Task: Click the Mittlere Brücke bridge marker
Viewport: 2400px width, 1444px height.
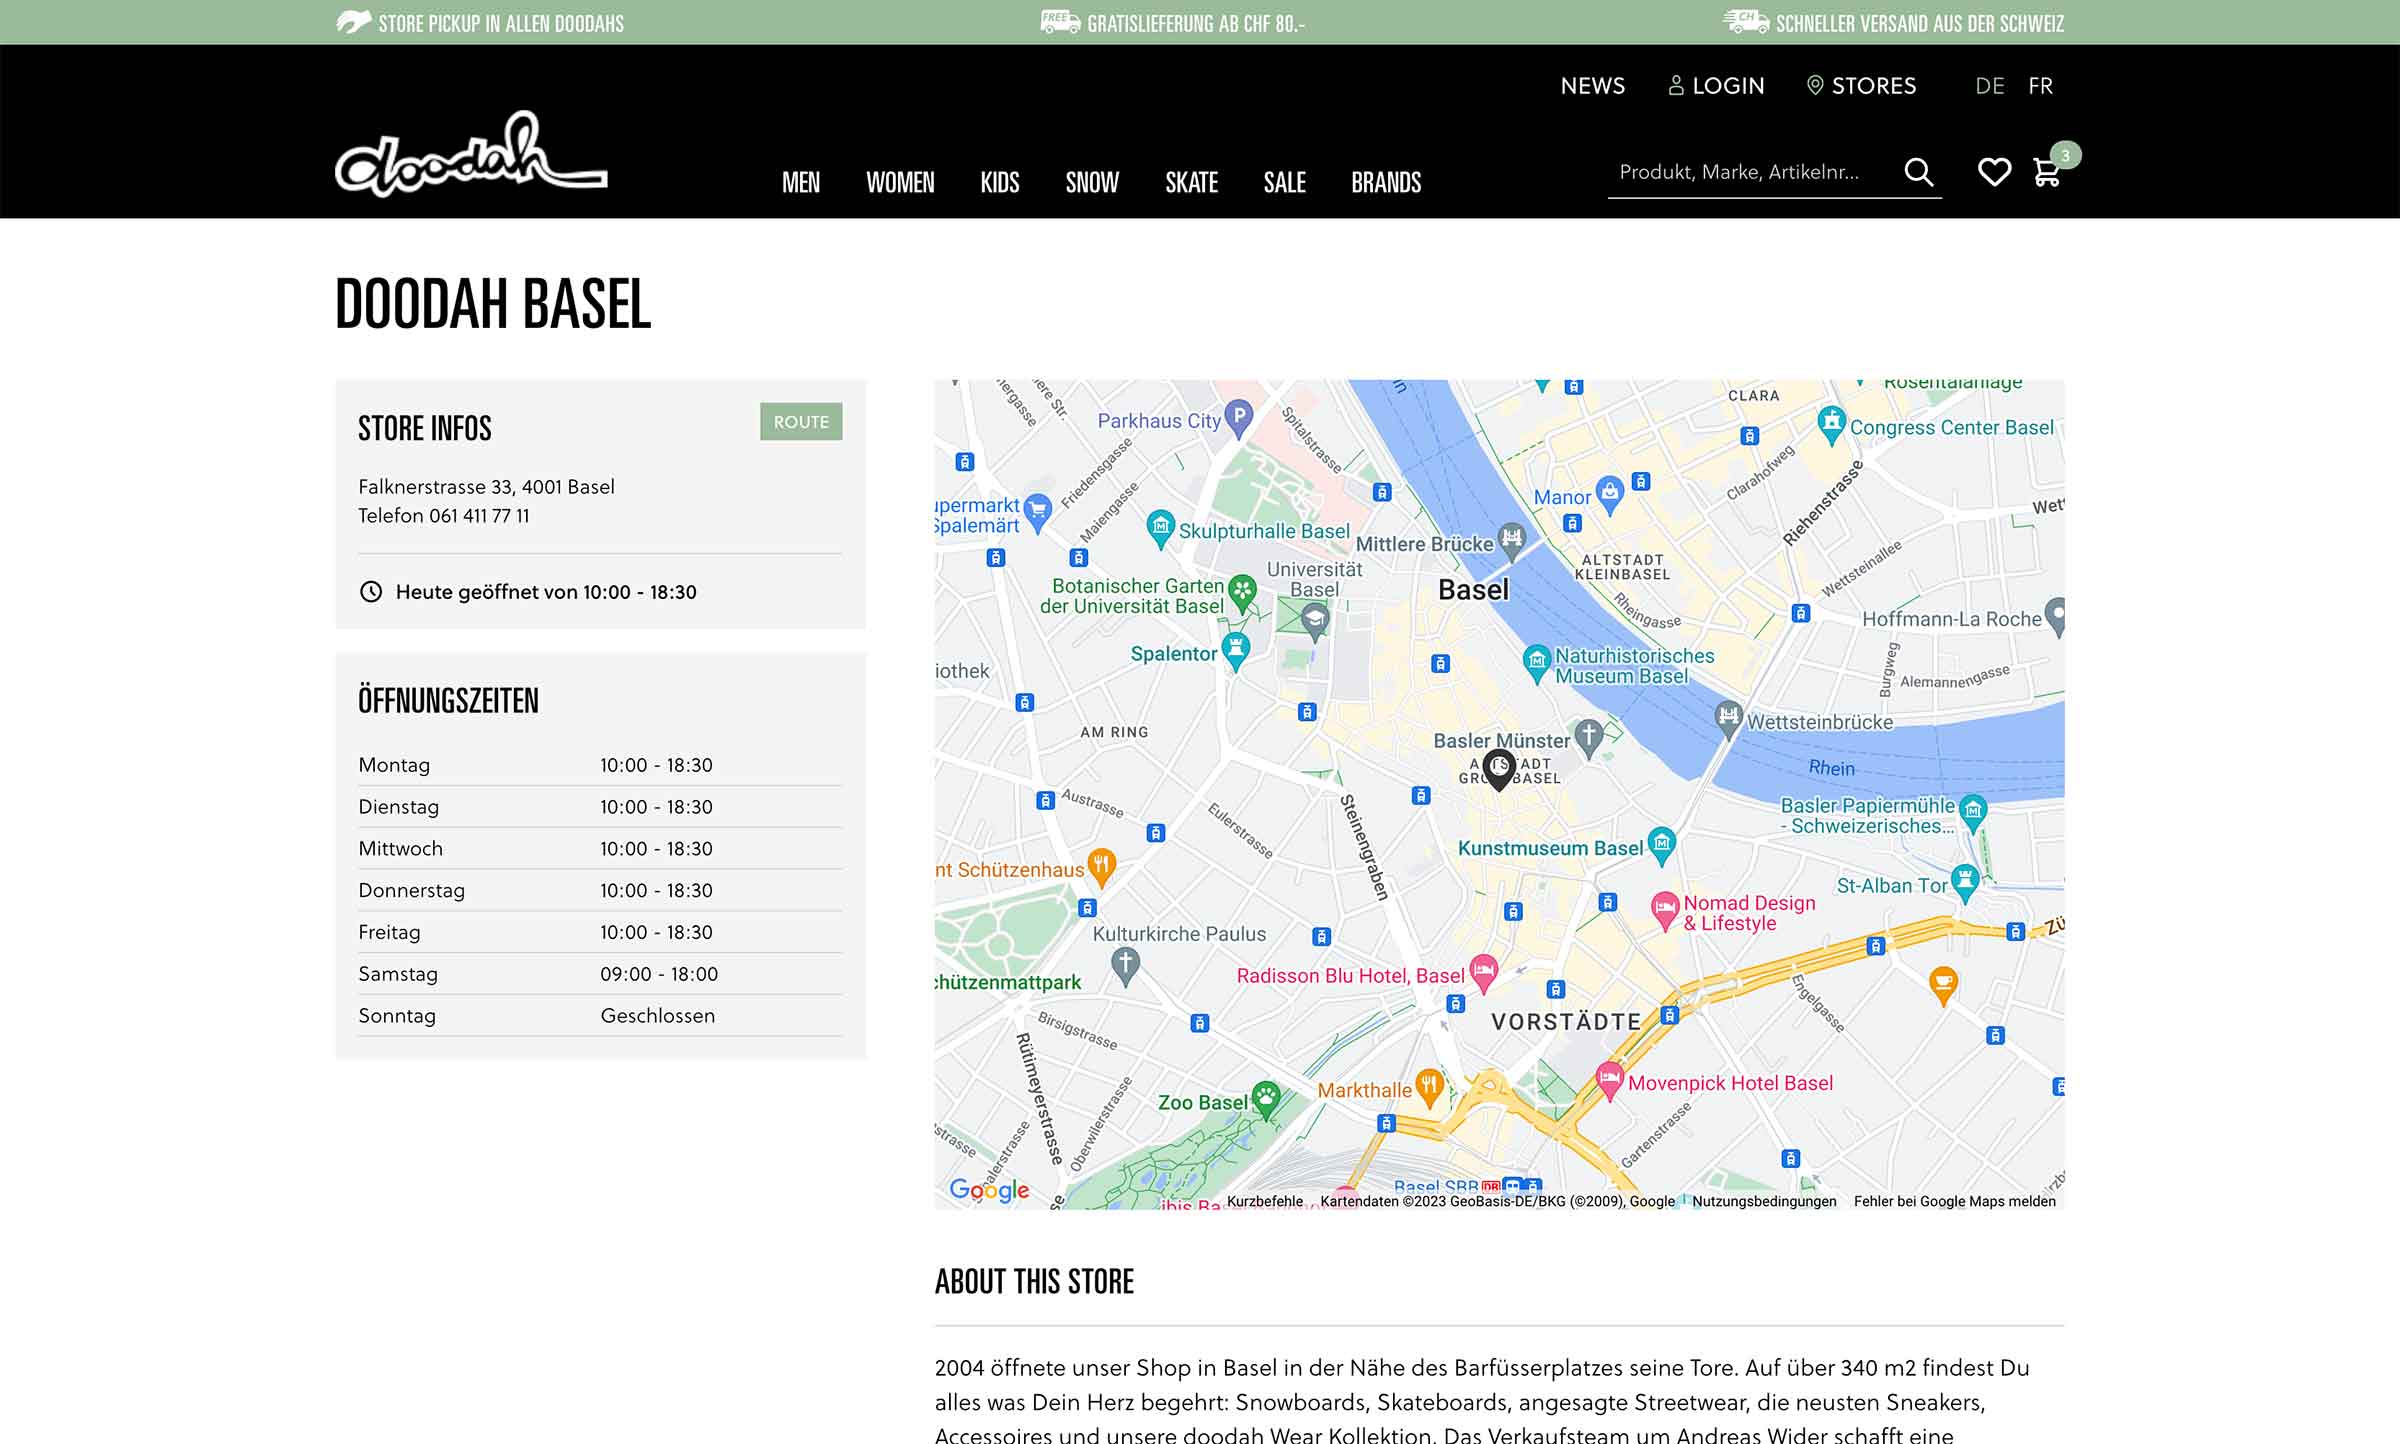Action: (1512, 541)
